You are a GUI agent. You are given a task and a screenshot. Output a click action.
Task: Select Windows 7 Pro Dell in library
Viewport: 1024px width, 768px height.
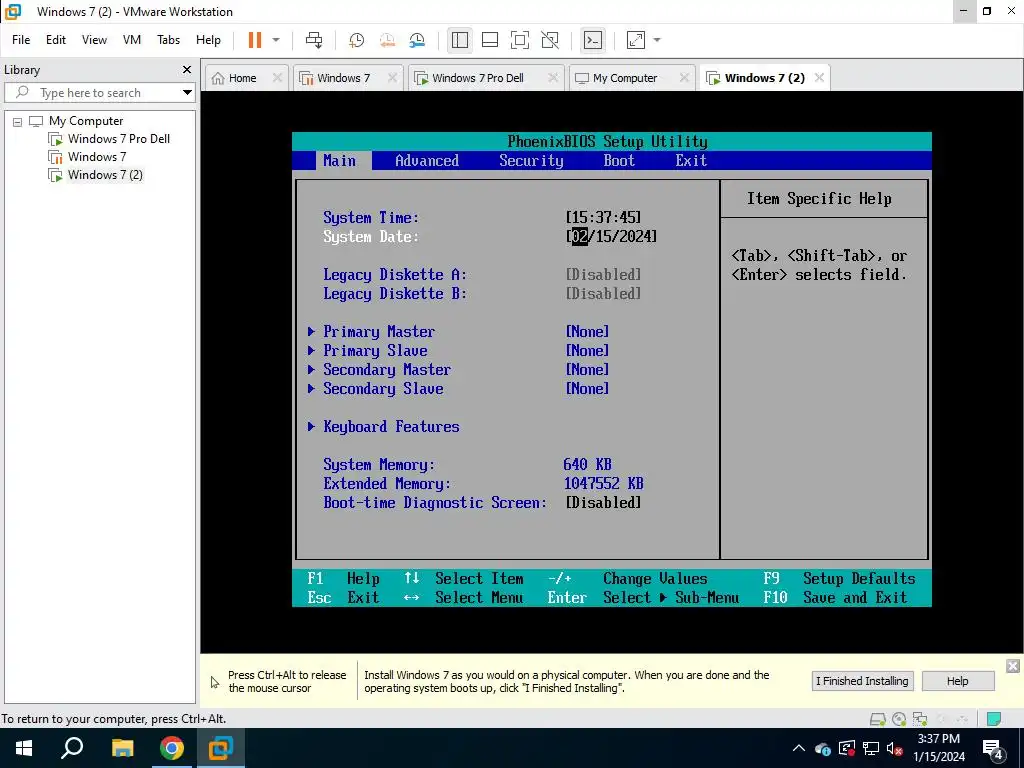click(118, 138)
